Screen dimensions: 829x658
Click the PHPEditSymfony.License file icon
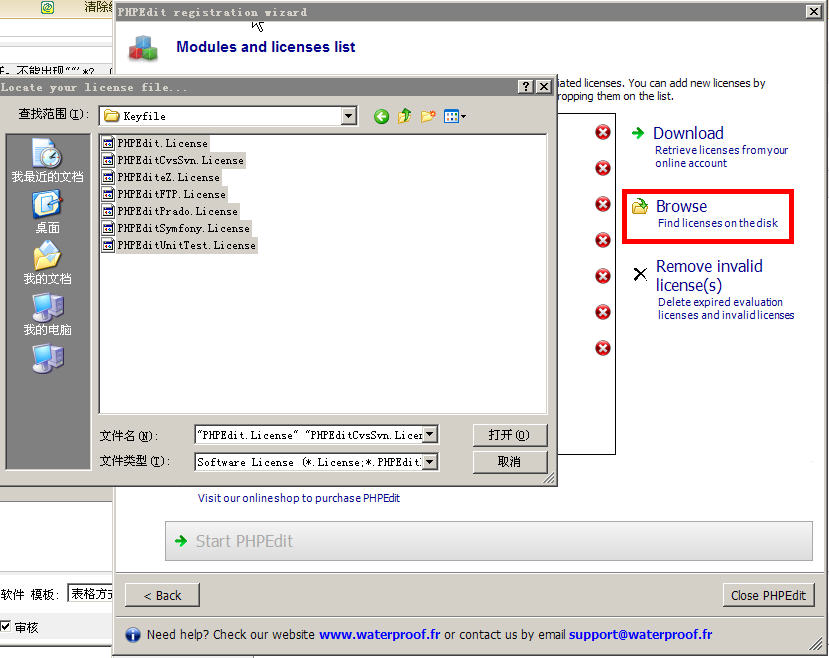108,228
